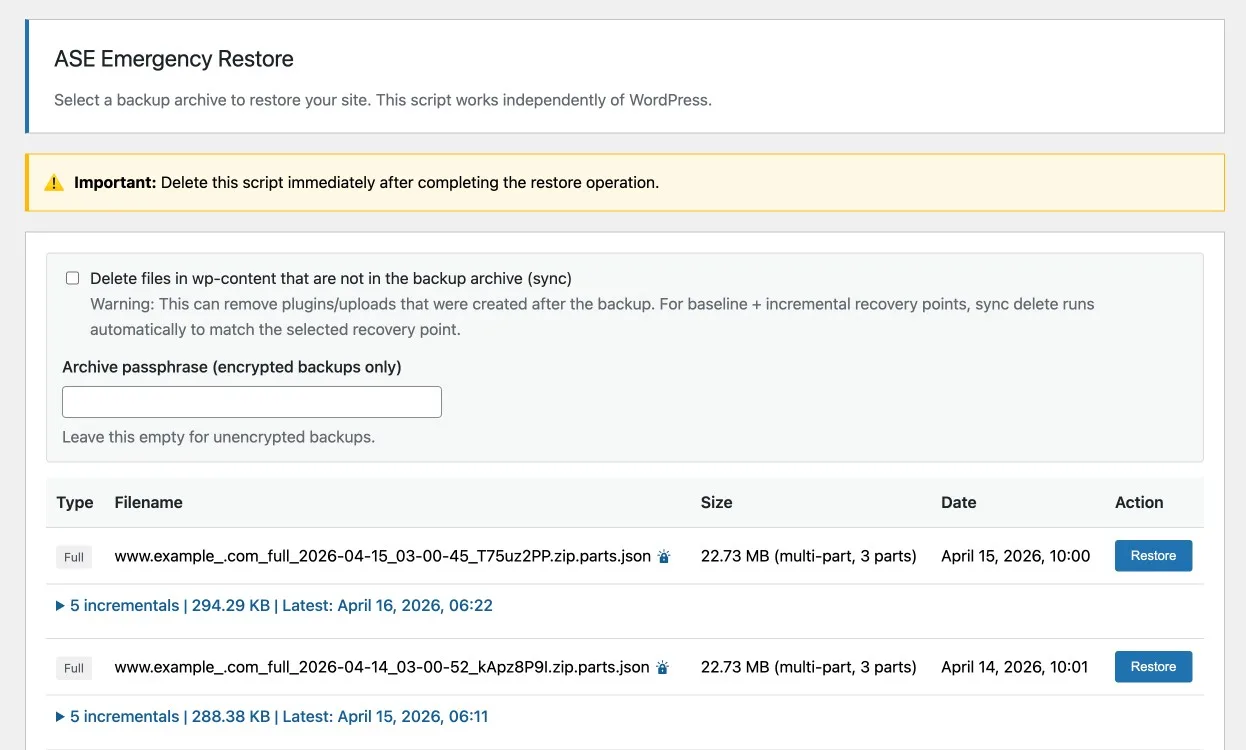This screenshot has width=1246, height=750.
Task: Focus the Archive passphrase input field
Action: [252, 402]
